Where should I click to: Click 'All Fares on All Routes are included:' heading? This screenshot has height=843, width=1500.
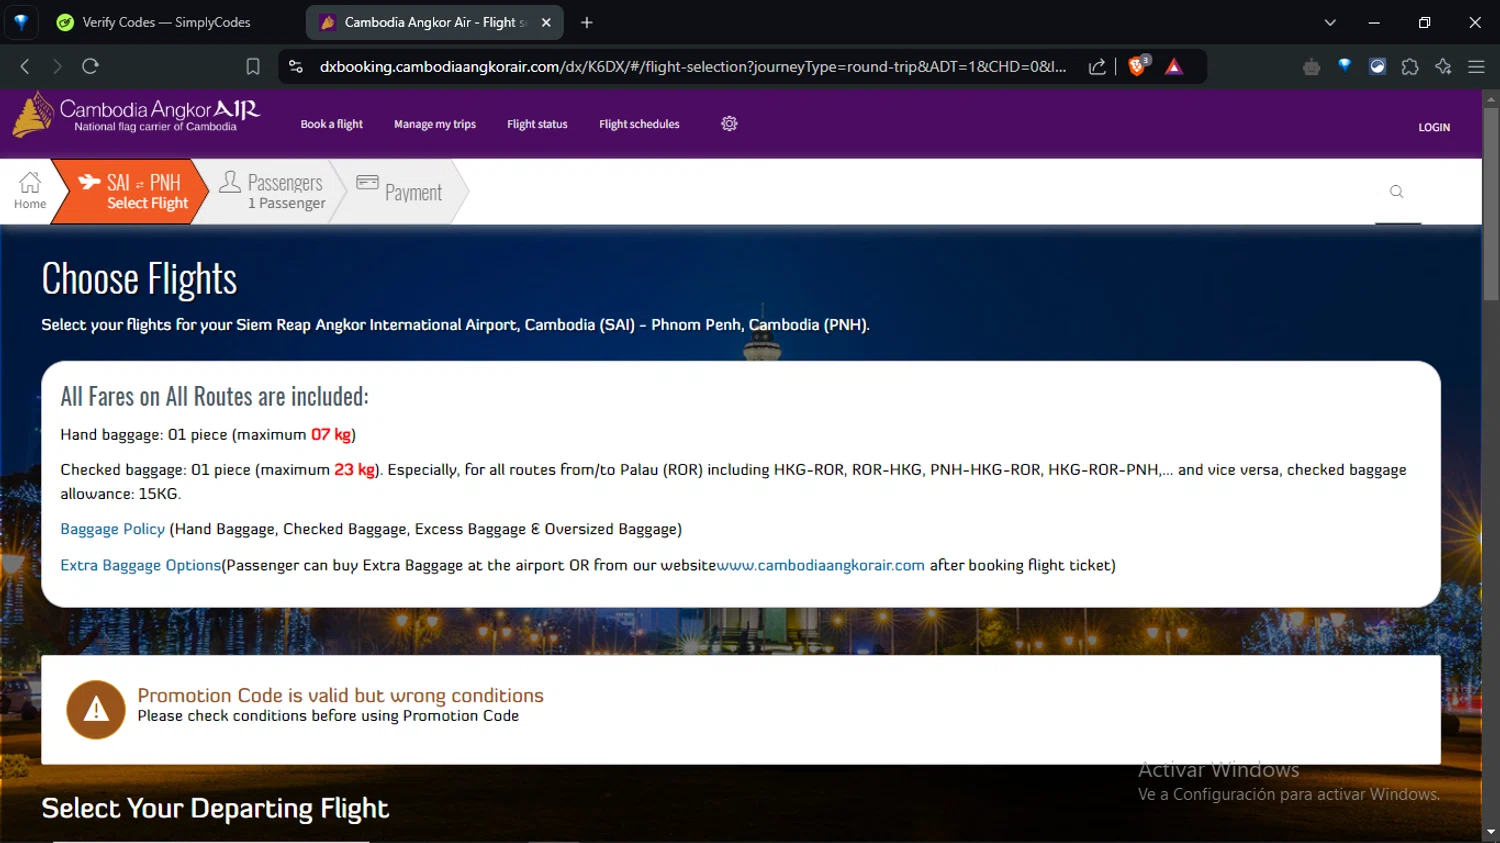214,397
